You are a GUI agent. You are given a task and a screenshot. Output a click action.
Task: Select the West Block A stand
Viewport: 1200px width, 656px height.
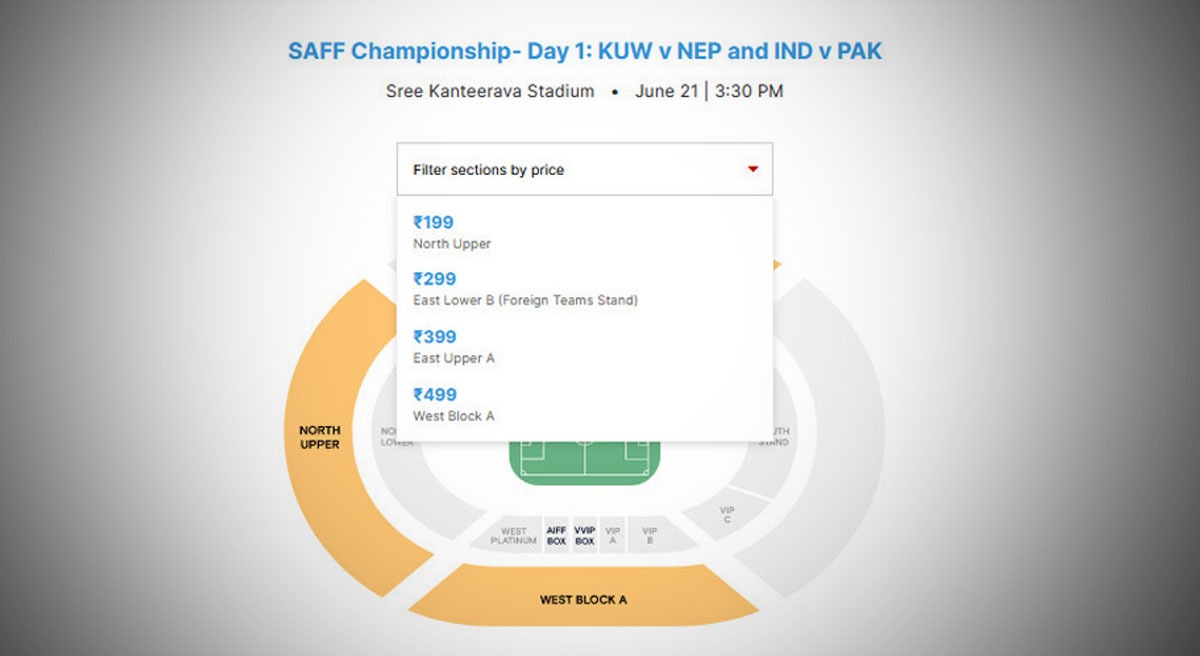point(583,600)
